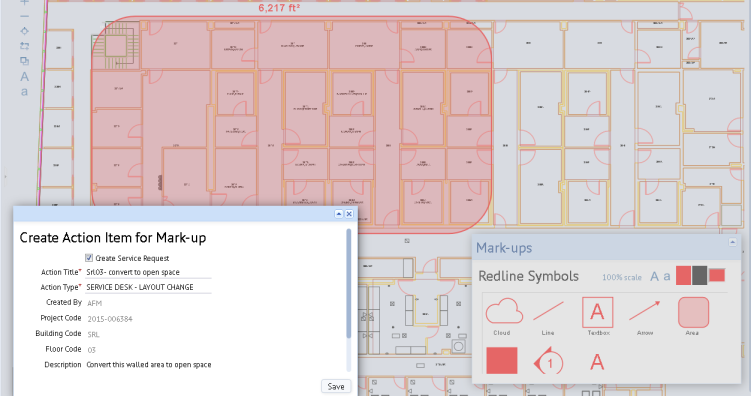This screenshot has width=752, height=396.
Task: Pick the numbered callout symbol
Action: pos(548,361)
